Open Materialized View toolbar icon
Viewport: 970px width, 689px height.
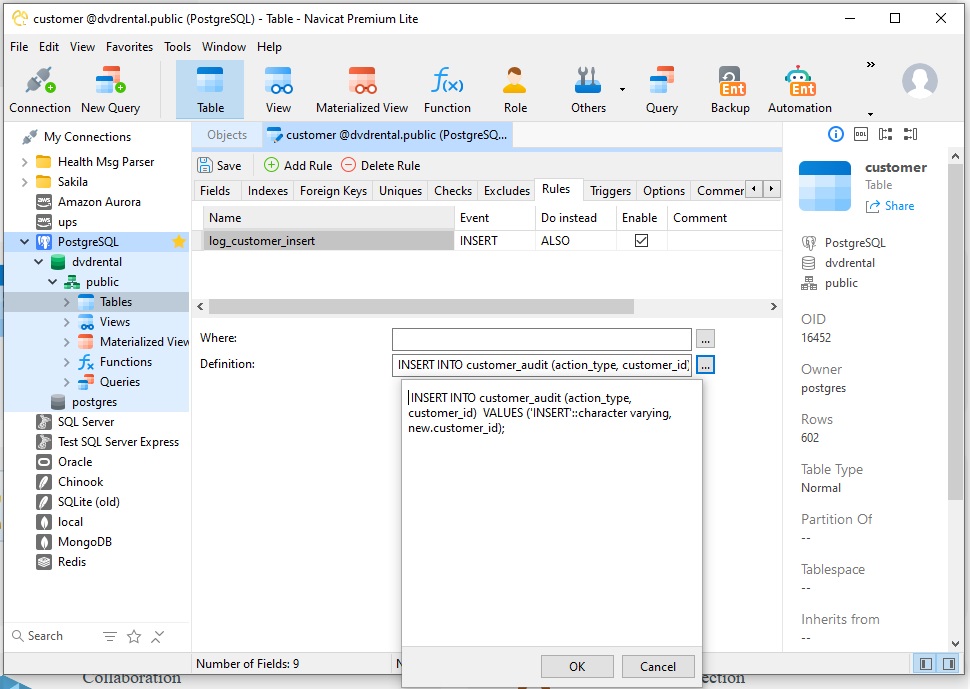362,90
